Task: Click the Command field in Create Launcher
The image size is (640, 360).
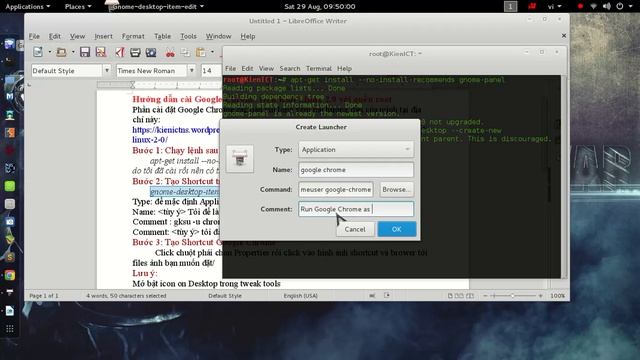Action: click(336, 189)
